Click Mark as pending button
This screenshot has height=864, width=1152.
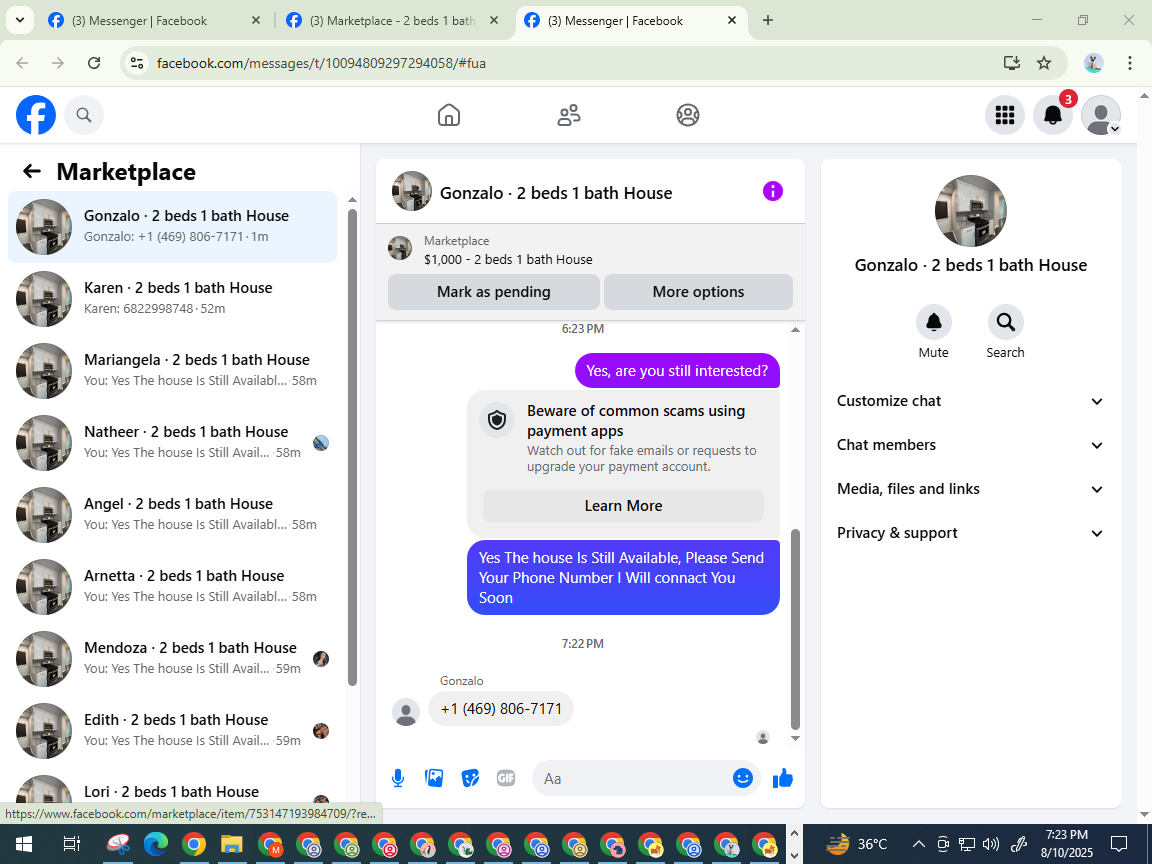[x=494, y=292]
